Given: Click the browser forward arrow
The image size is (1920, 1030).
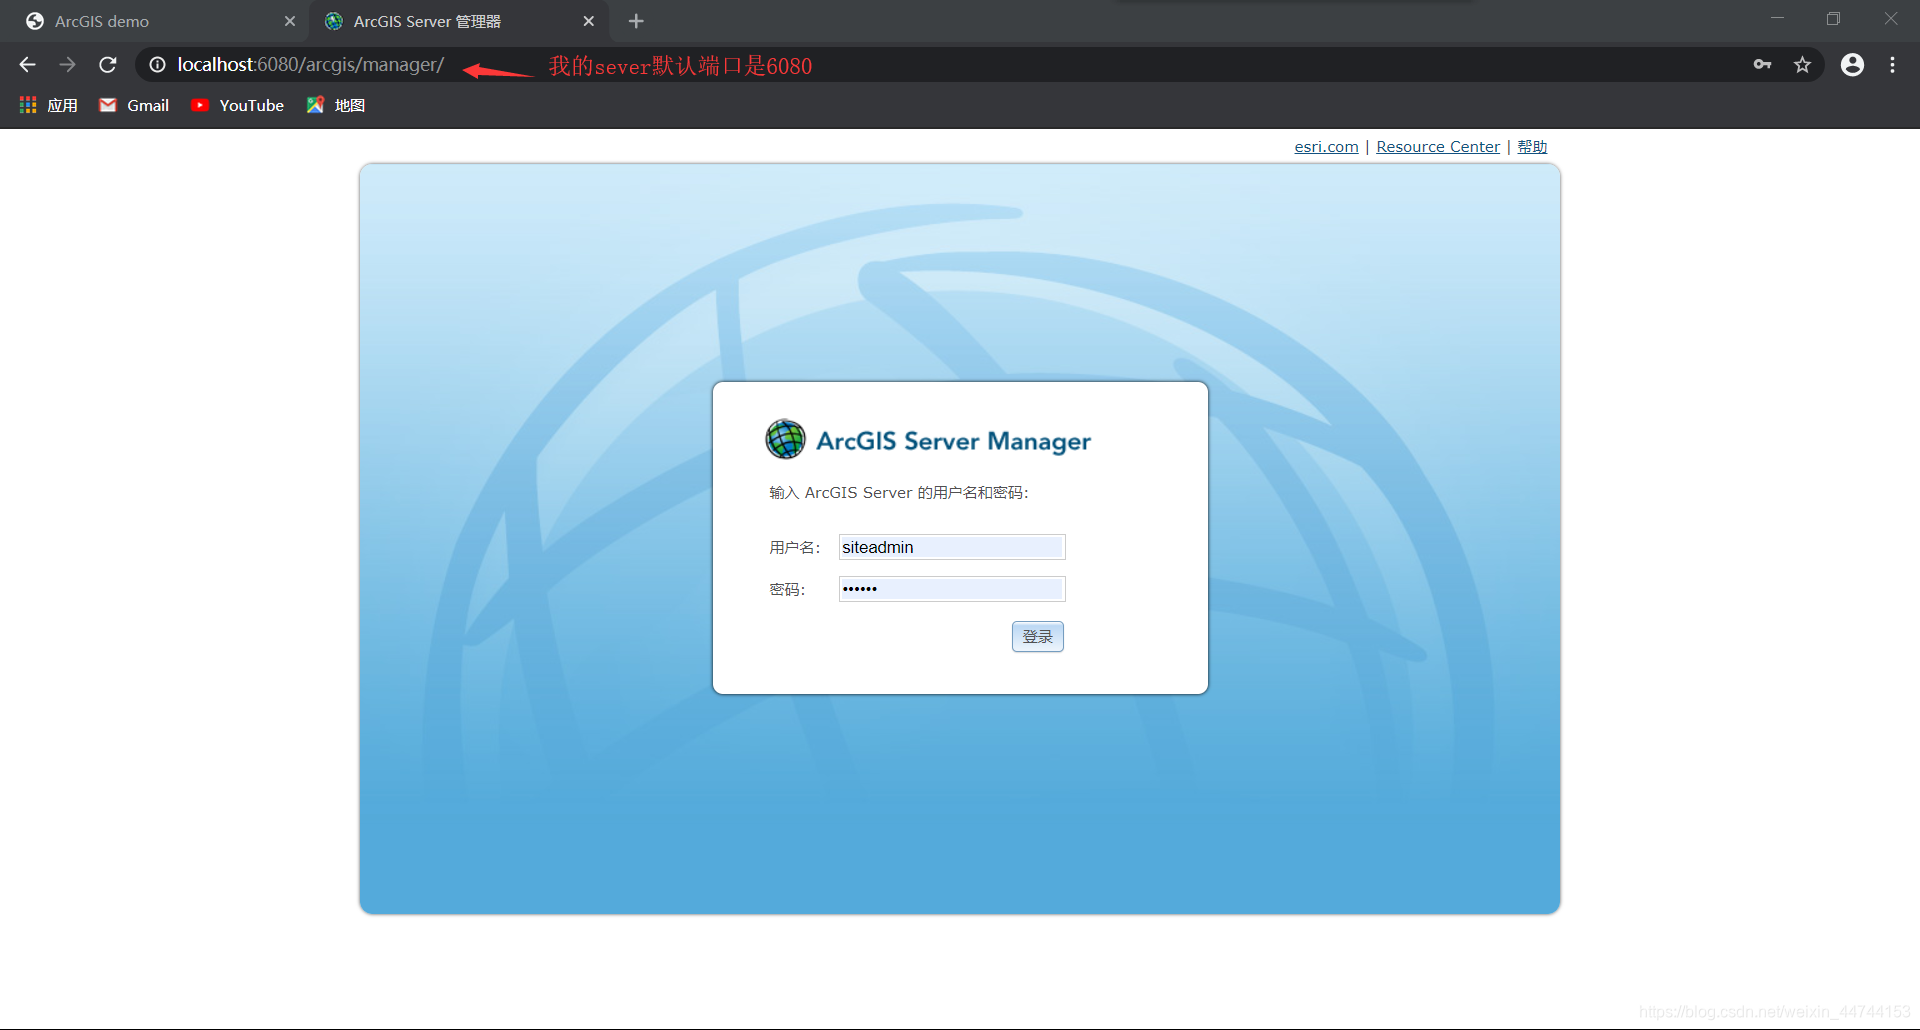Looking at the screenshot, I should (67, 65).
